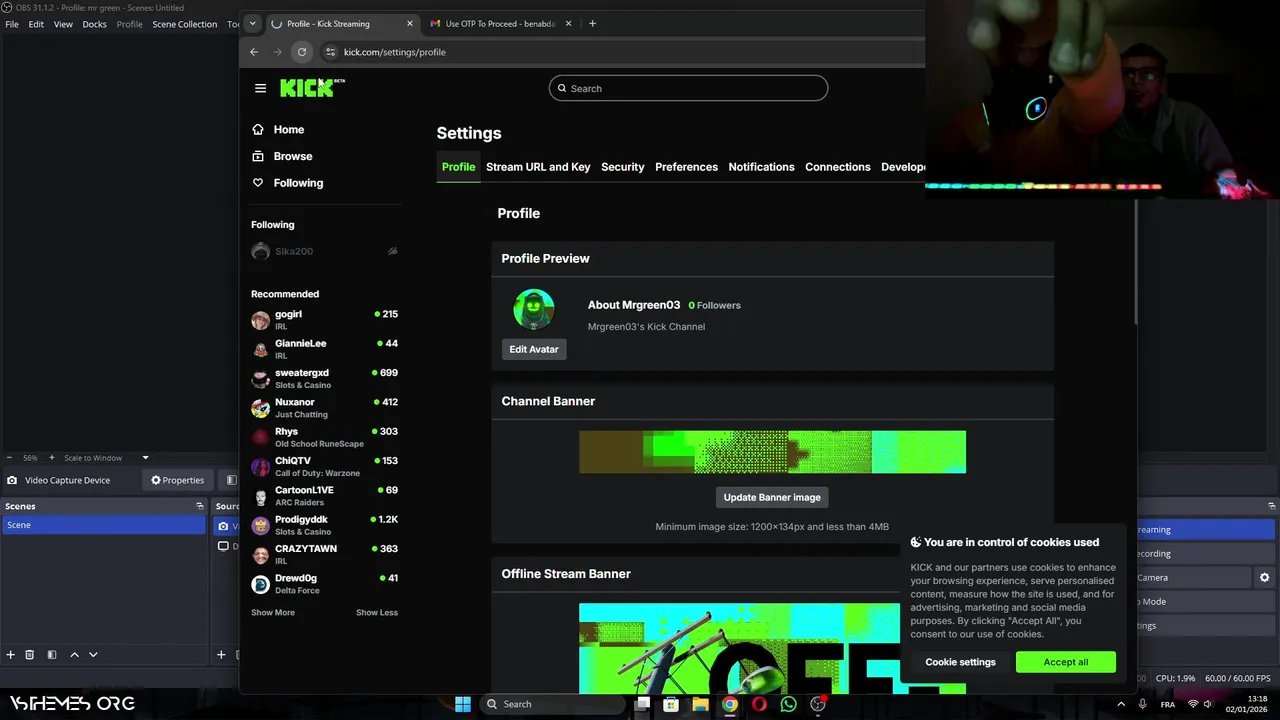Open recommended channel gogirl
This screenshot has height=720, width=1280.
coord(325,320)
